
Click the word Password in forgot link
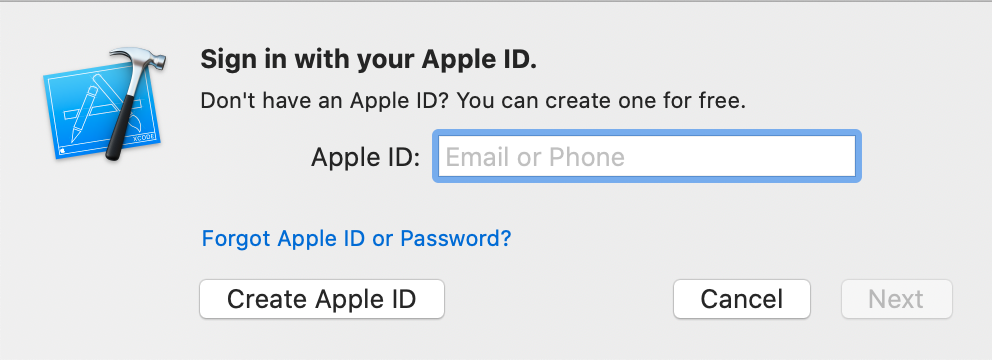click(456, 239)
